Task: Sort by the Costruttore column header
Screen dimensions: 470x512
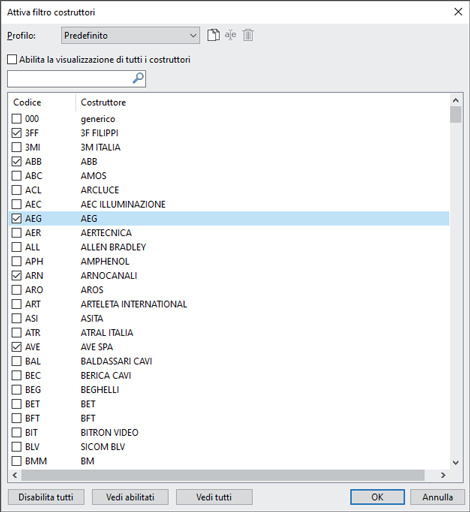Action: pyautogui.click(x=103, y=102)
